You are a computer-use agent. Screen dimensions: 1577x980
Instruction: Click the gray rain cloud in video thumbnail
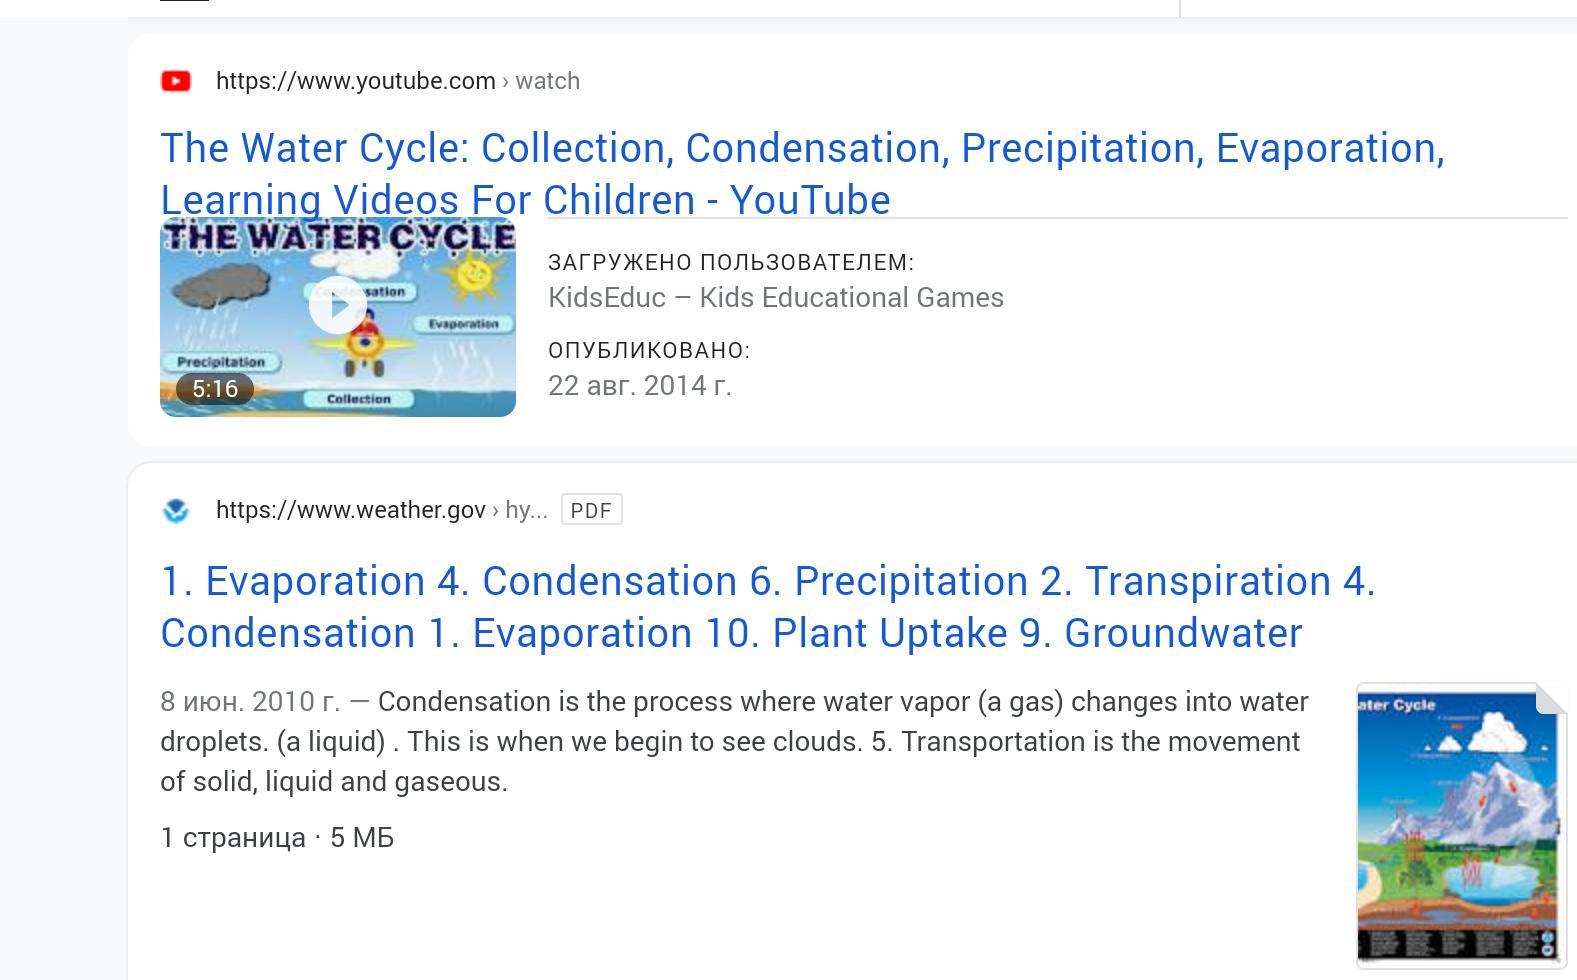click(x=220, y=286)
